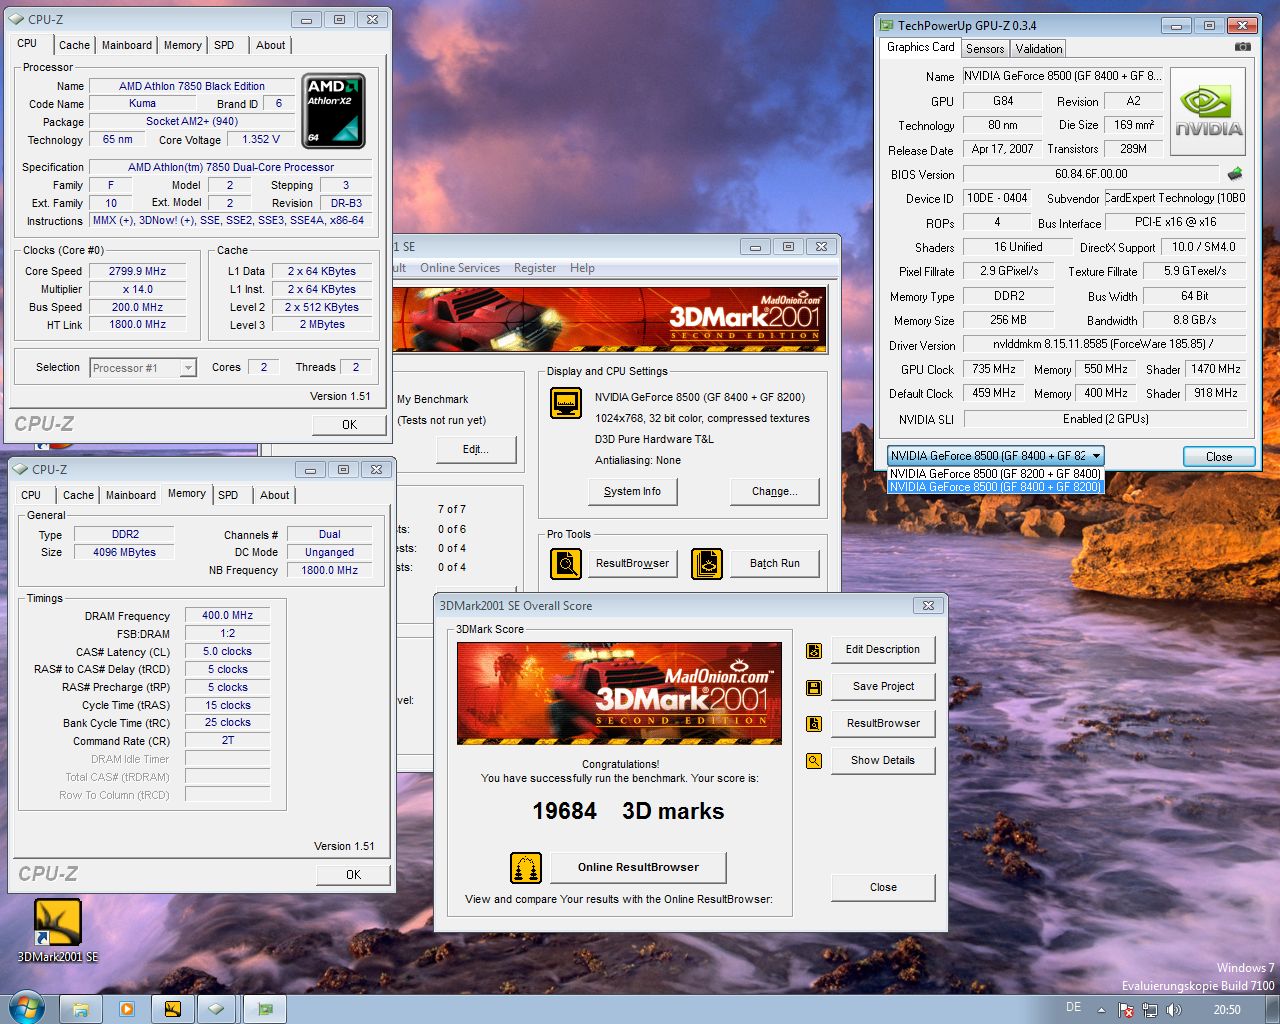Image resolution: width=1280 pixels, height=1024 pixels.
Task: Click the Show Details magnifier icon
Action: tap(814, 761)
